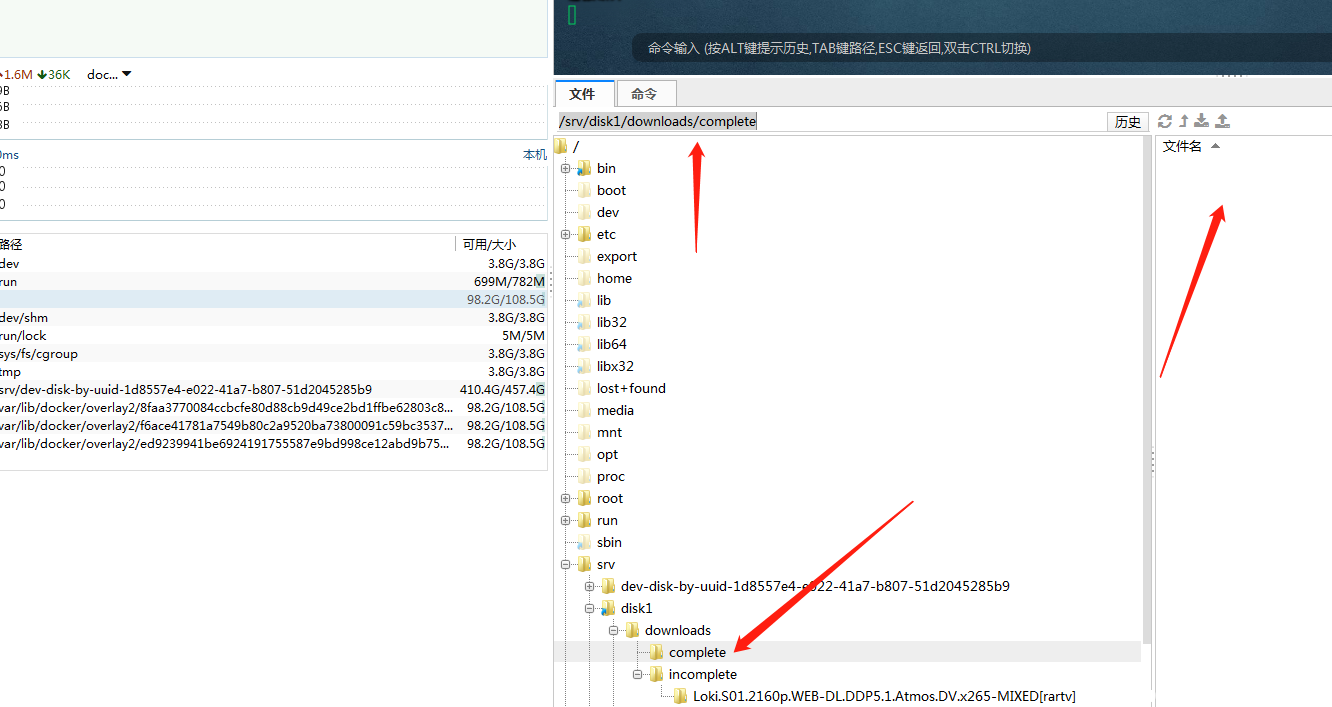Collapse the incomplete folder node

coord(638,674)
